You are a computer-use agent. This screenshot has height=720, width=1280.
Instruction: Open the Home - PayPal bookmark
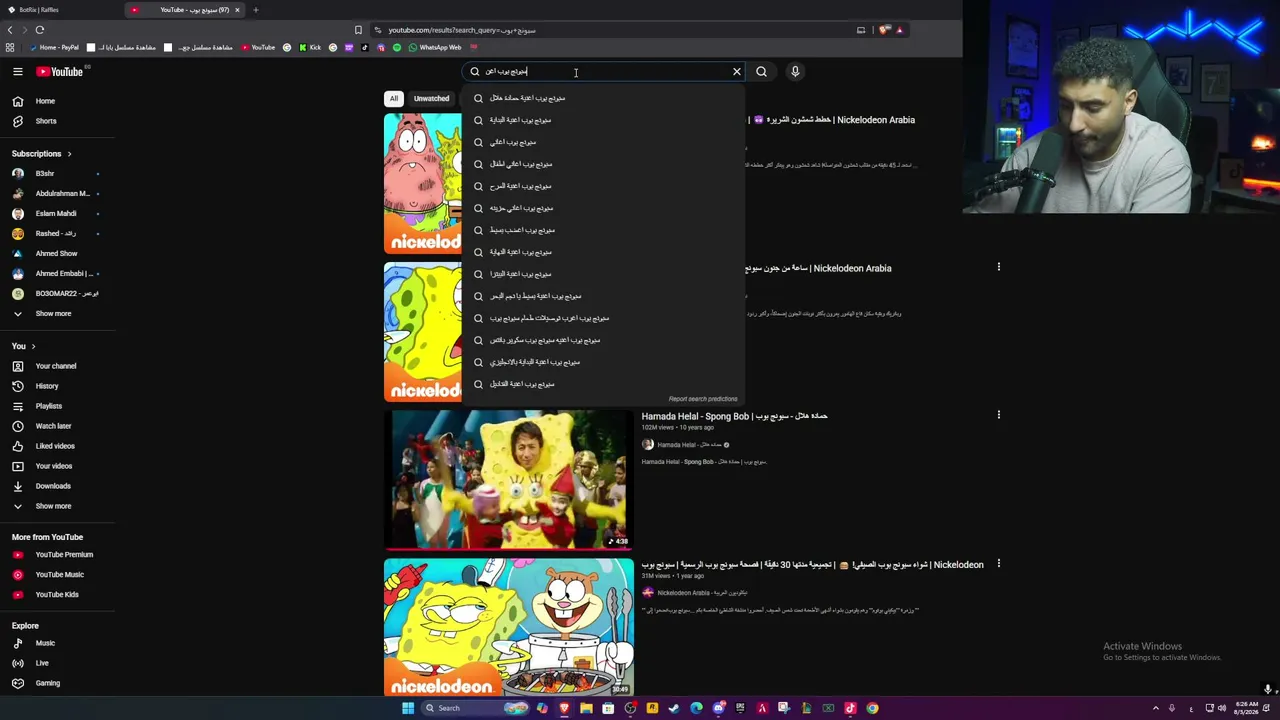coord(55,47)
